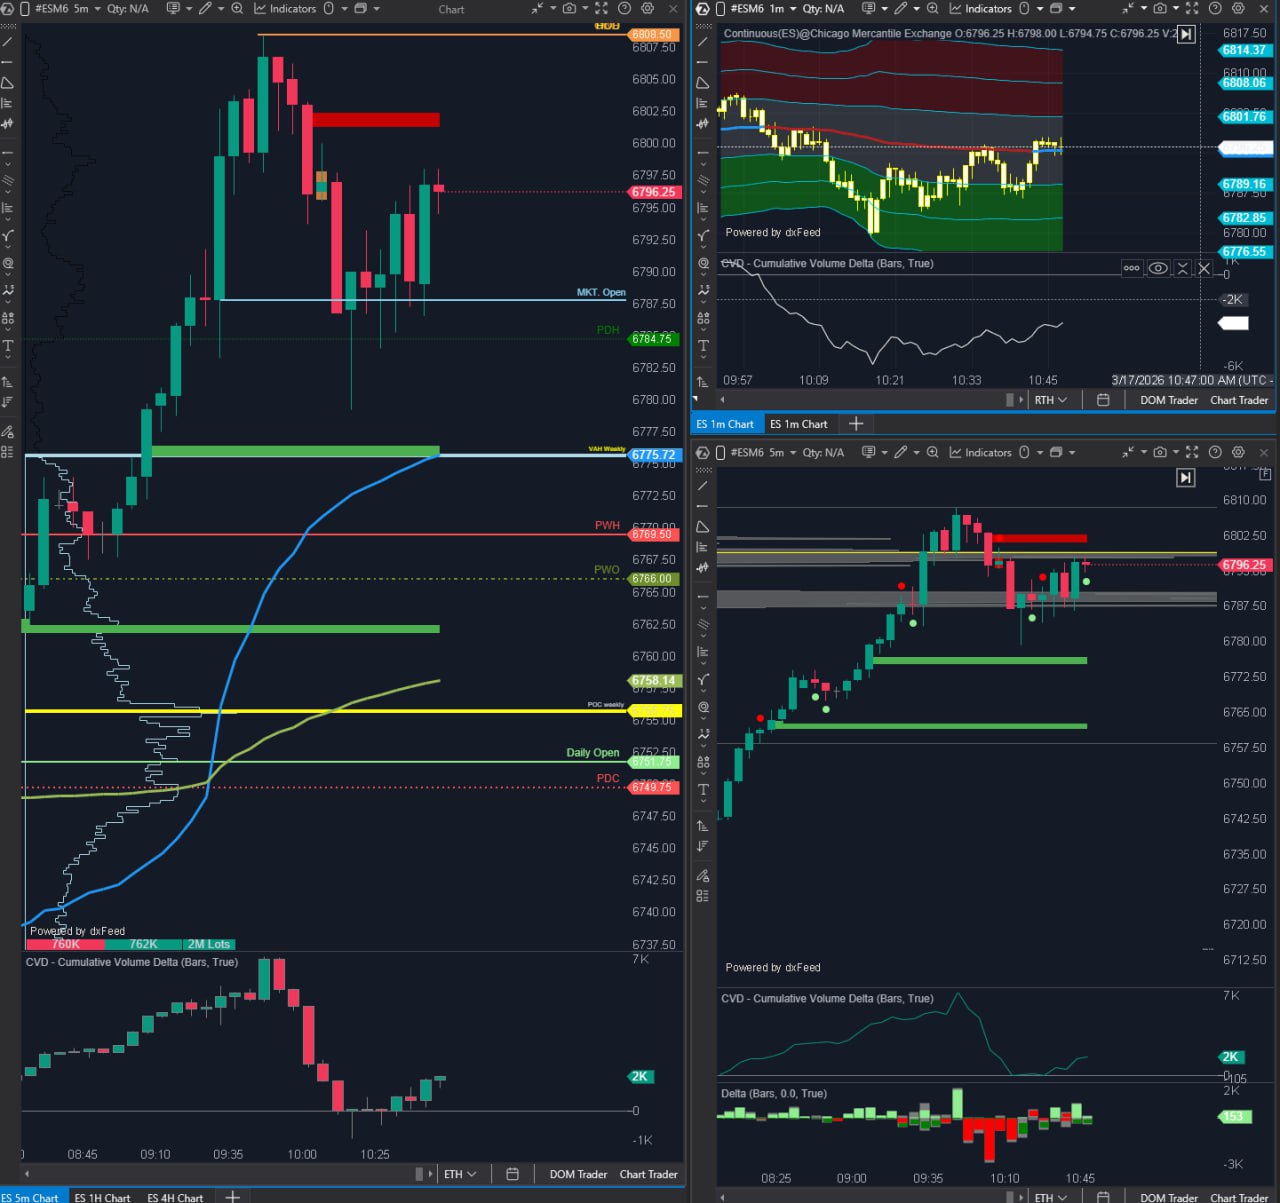Image resolution: width=1280 pixels, height=1203 pixels.
Task: Switch to the ES 4H Chart tab
Action: (x=175, y=1197)
